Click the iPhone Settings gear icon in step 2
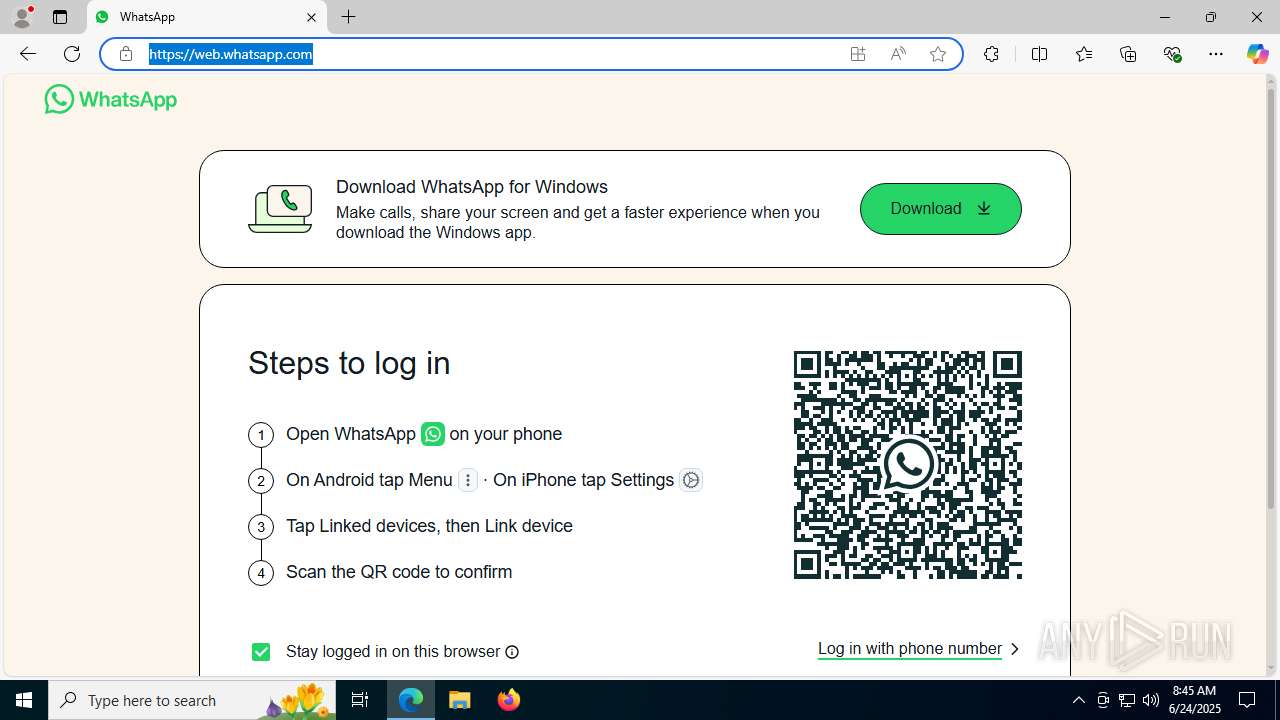Screen dimensions: 1280x720 691,480
